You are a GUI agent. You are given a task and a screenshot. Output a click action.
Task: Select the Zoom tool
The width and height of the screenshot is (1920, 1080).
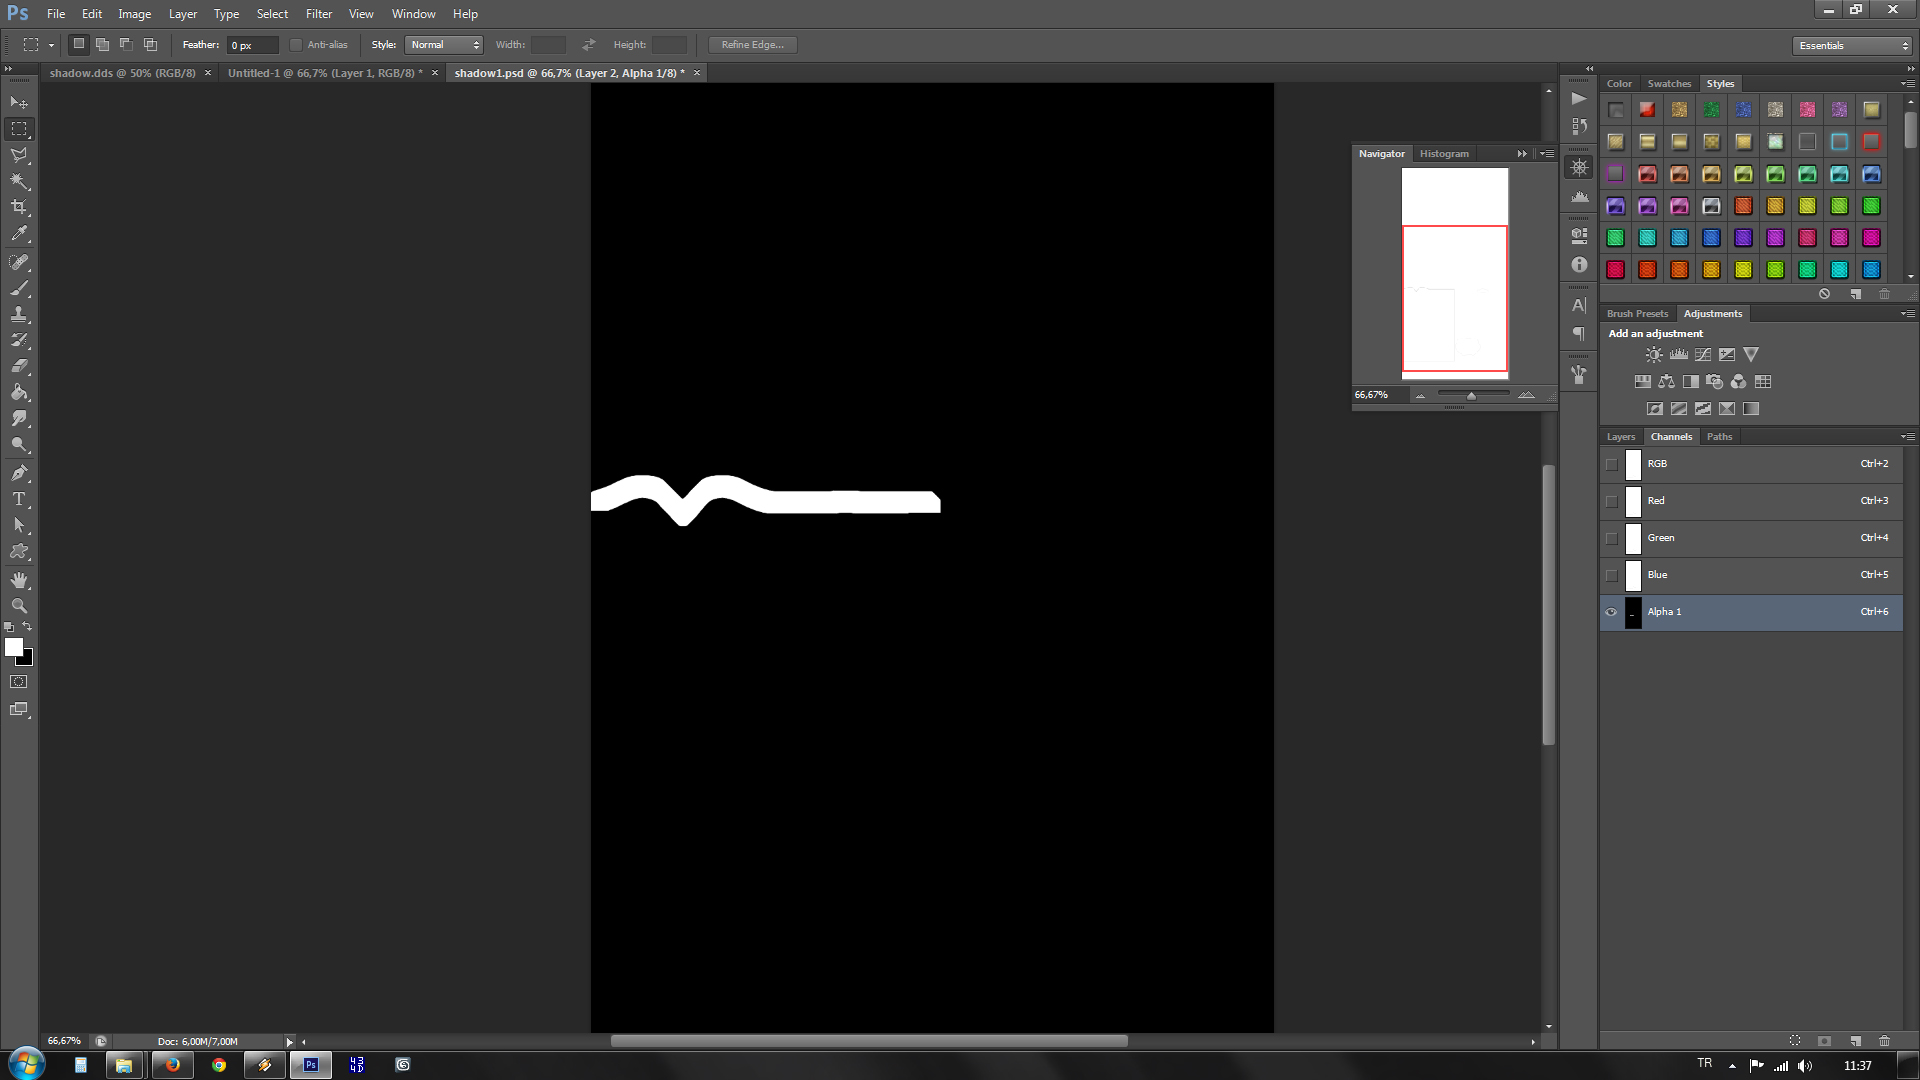click(x=19, y=606)
